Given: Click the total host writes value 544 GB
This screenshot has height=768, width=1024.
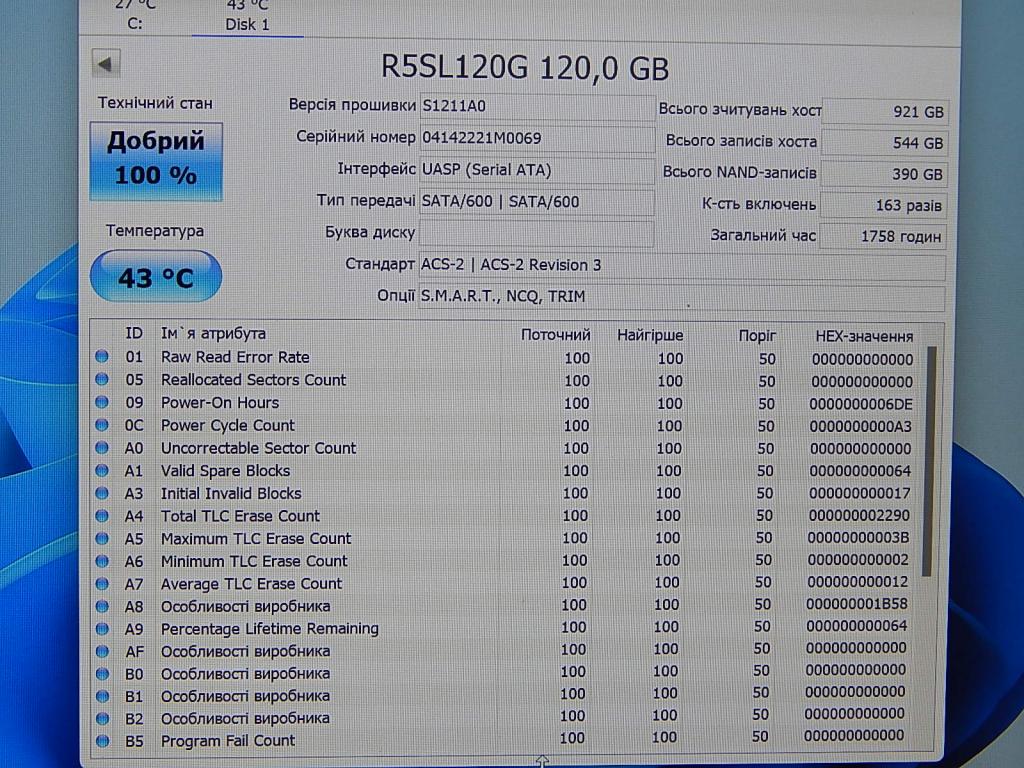Looking at the screenshot, I should 884,142.
